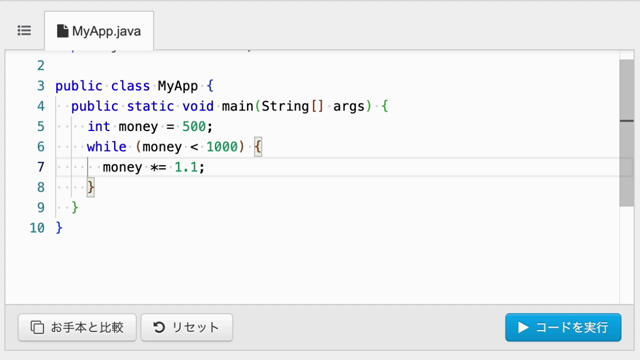Image resolution: width=640 pixels, height=360 pixels.
Task: Place cursor after 'money *= 1.1;'
Action: [x=205, y=167]
